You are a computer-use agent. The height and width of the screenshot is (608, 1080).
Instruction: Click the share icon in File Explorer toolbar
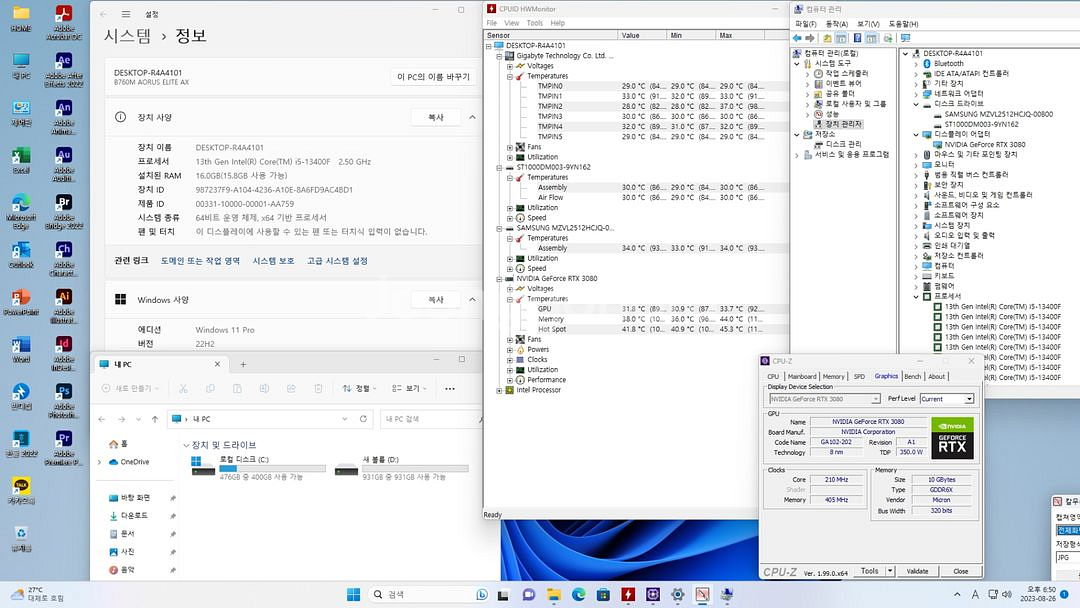click(x=291, y=388)
